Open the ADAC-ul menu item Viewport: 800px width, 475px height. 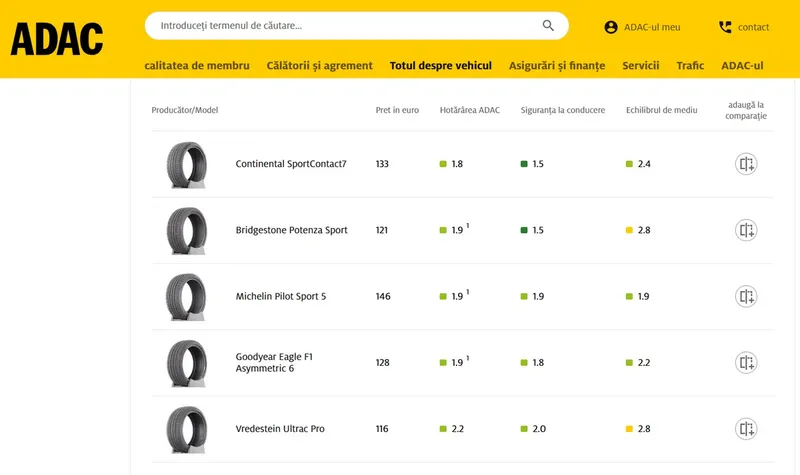(x=742, y=66)
